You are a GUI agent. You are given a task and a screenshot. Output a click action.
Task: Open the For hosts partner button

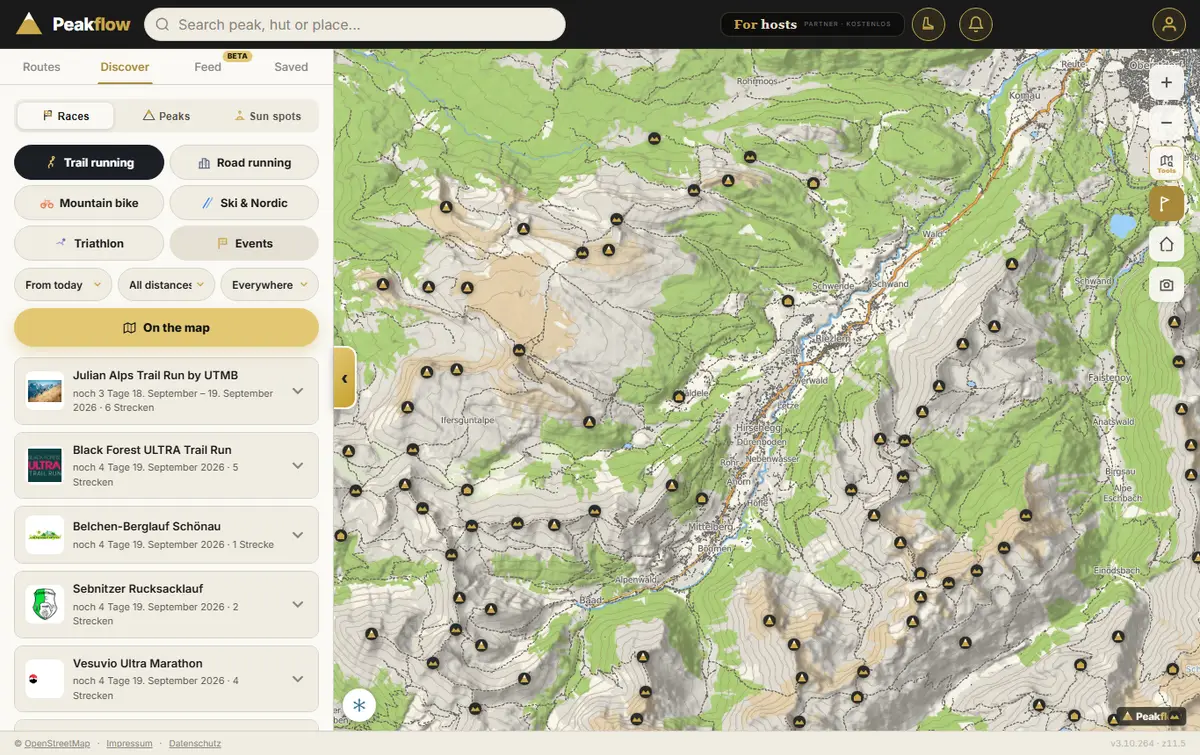[812, 25]
